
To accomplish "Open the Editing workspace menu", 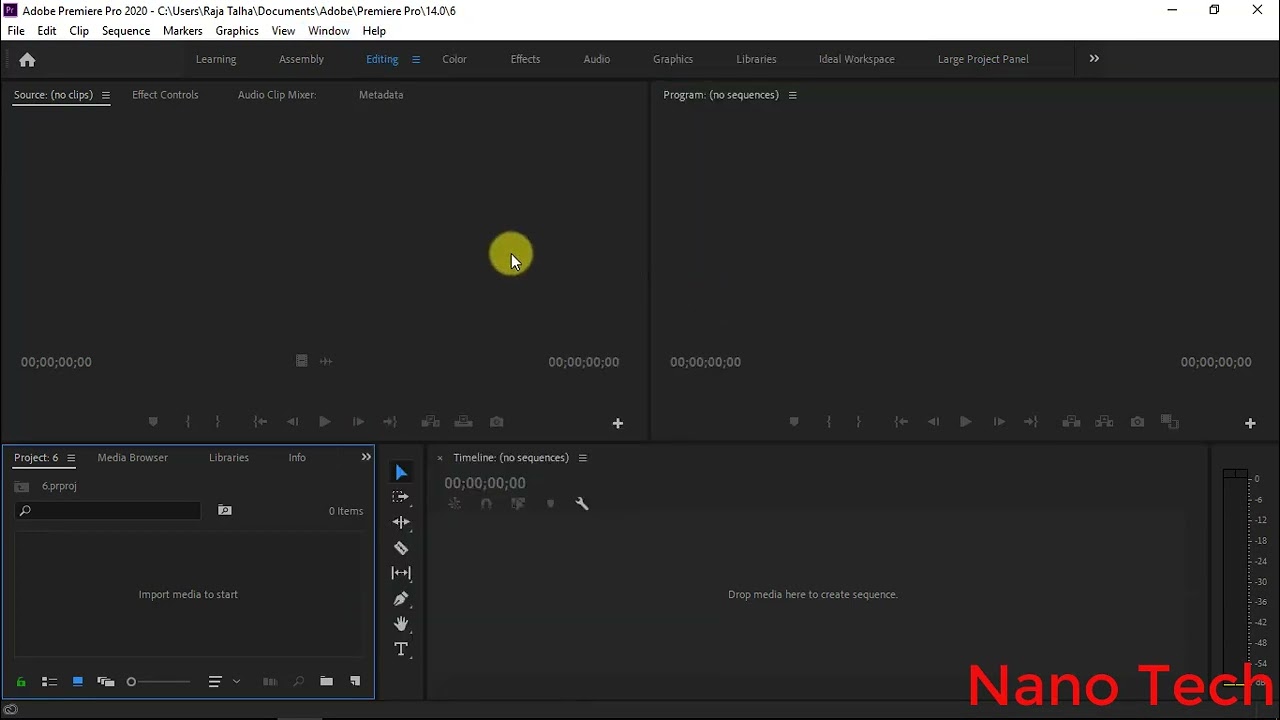I will [416, 59].
